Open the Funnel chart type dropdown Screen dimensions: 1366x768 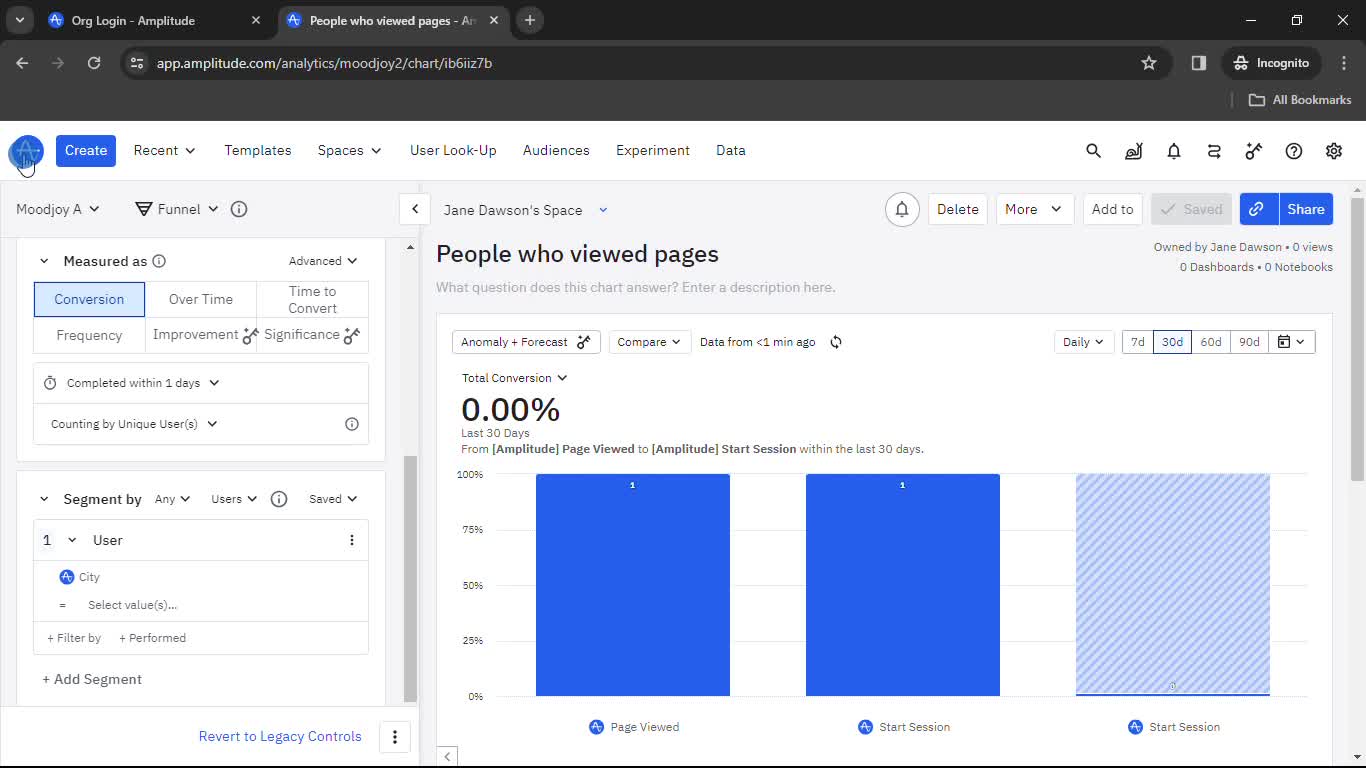coord(177,209)
